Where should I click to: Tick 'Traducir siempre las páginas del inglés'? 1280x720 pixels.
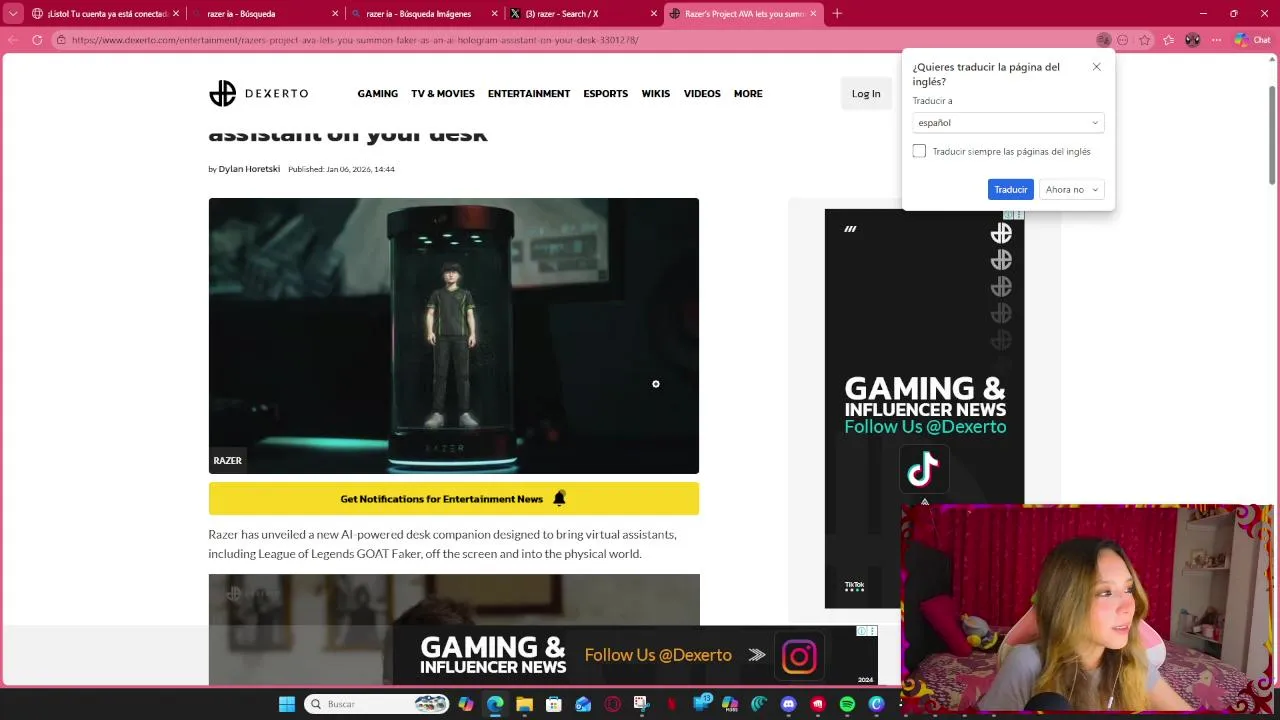(x=919, y=151)
